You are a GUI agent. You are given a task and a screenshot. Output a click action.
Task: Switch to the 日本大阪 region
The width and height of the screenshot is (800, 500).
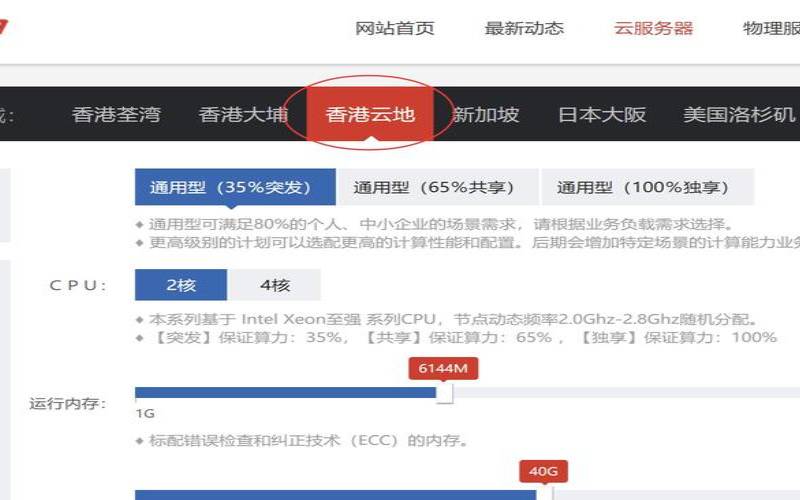click(x=602, y=114)
